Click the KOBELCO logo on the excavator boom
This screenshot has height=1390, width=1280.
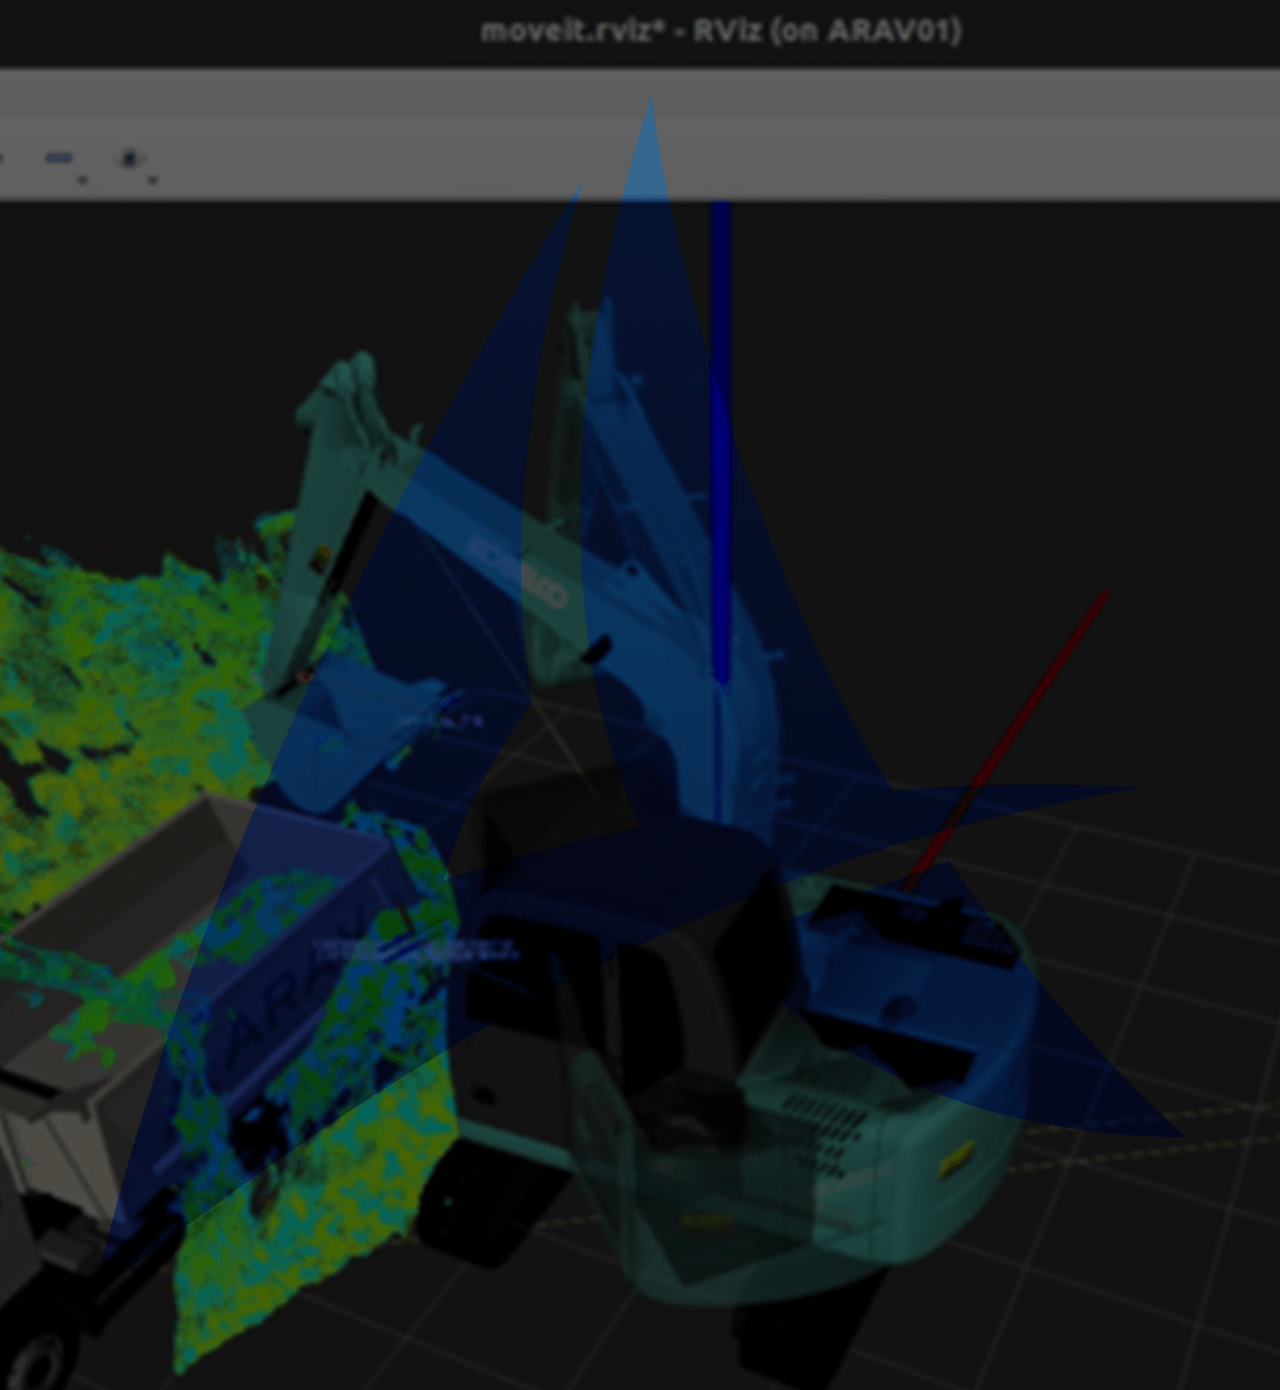click(x=518, y=572)
